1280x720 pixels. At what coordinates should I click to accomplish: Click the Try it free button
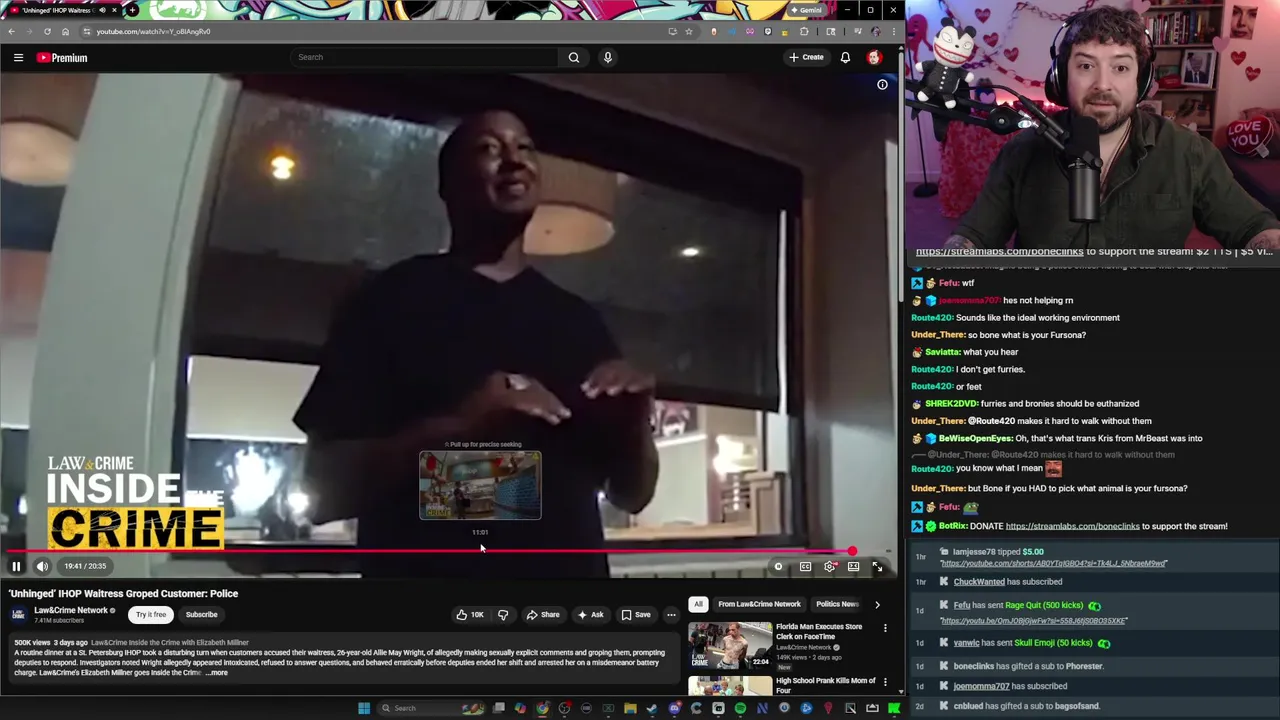[x=151, y=615]
